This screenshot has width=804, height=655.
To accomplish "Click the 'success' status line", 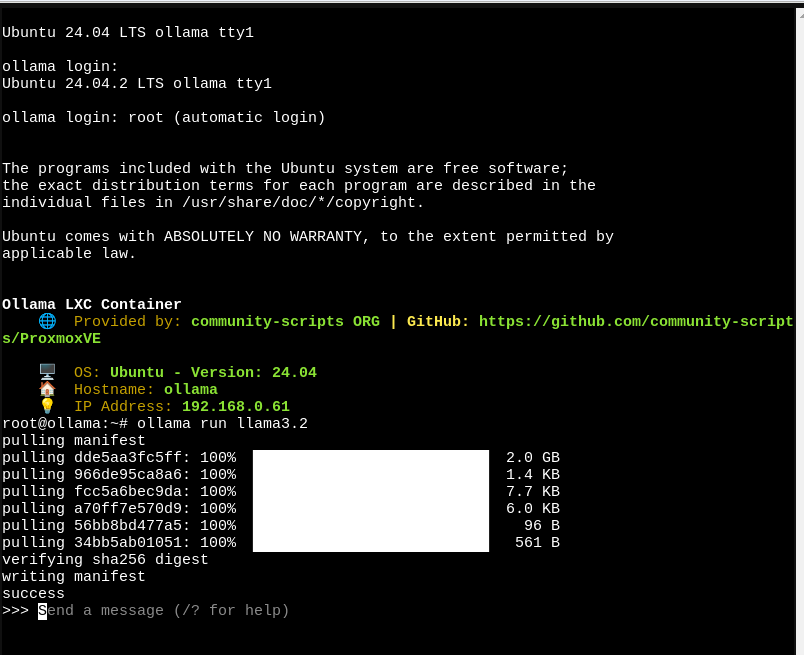I will coord(33,593).
